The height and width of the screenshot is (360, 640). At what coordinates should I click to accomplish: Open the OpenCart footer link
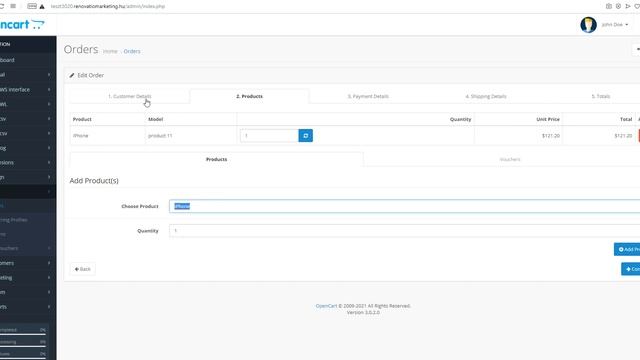tap(326, 306)
